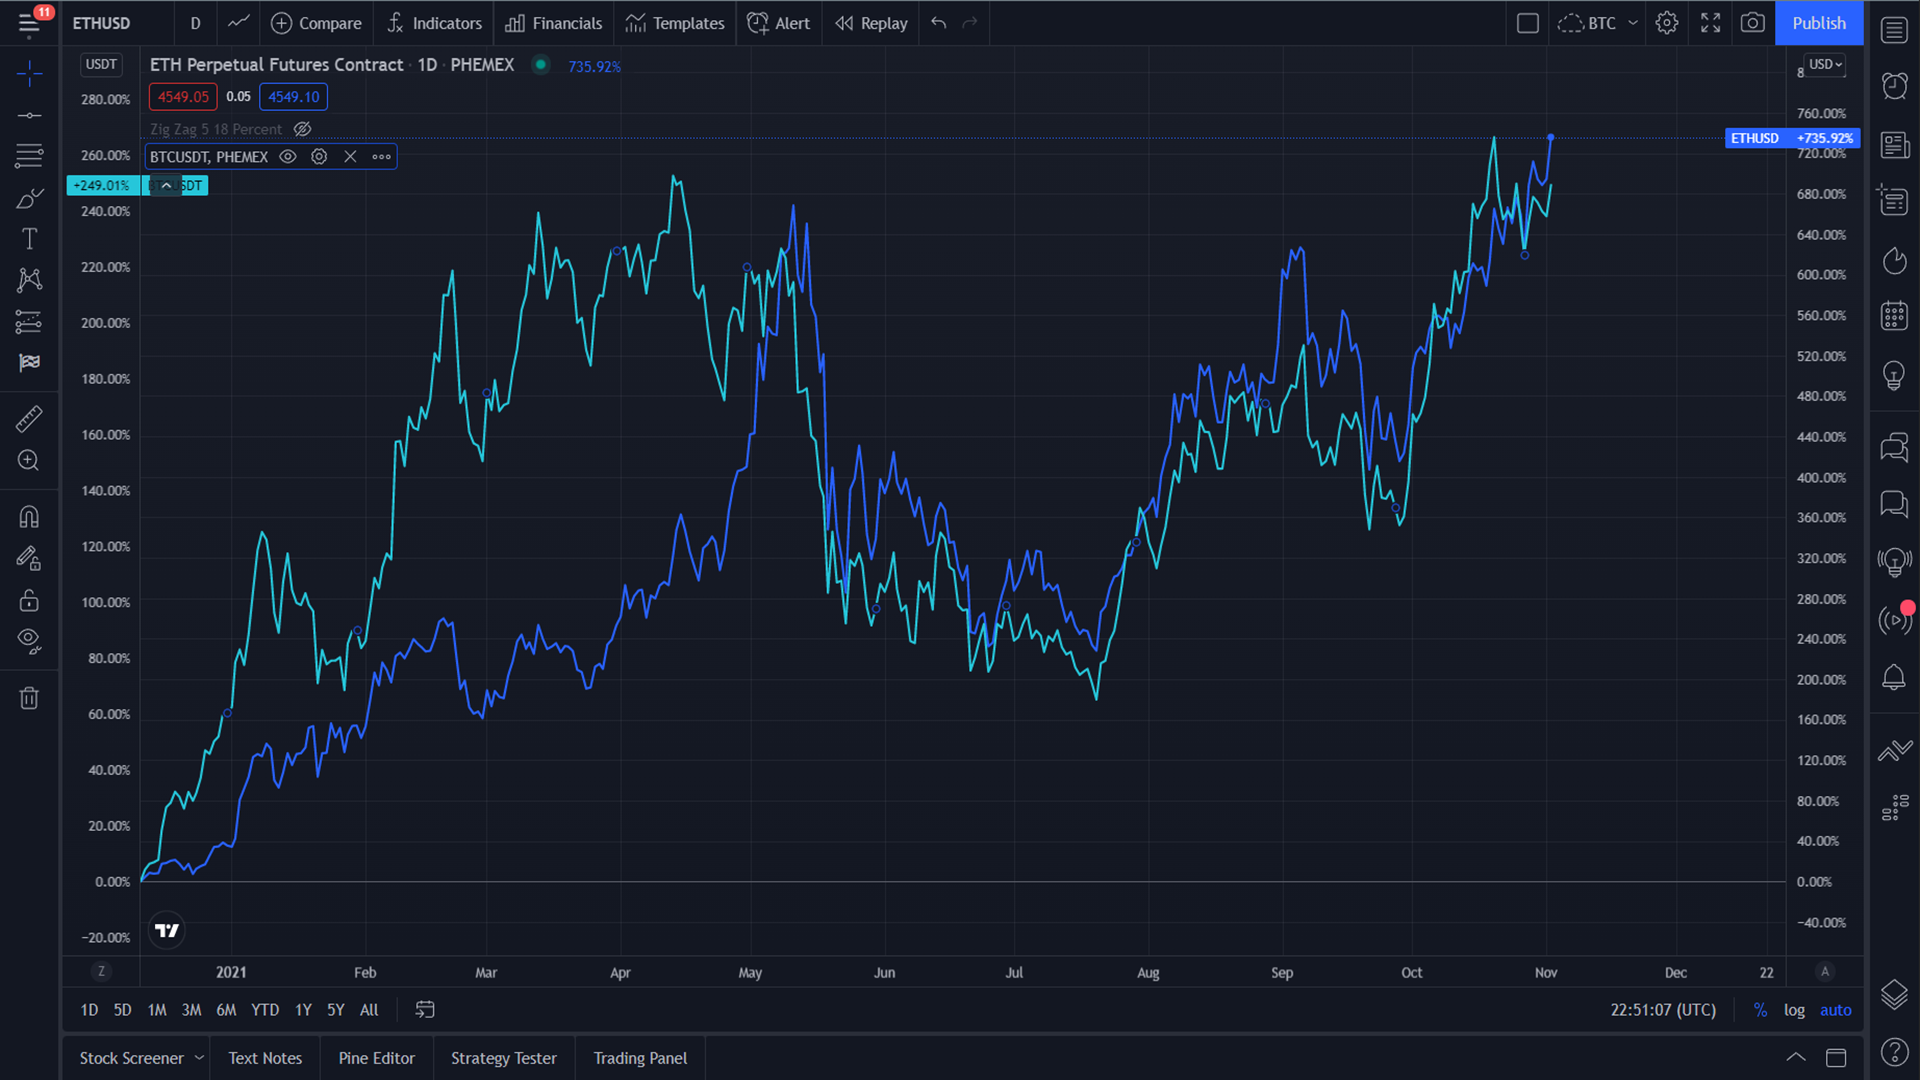Screen dimensions: 1920x1080
Task: Switch to the Pine Editor tab
Action: tap(376, 1057)
